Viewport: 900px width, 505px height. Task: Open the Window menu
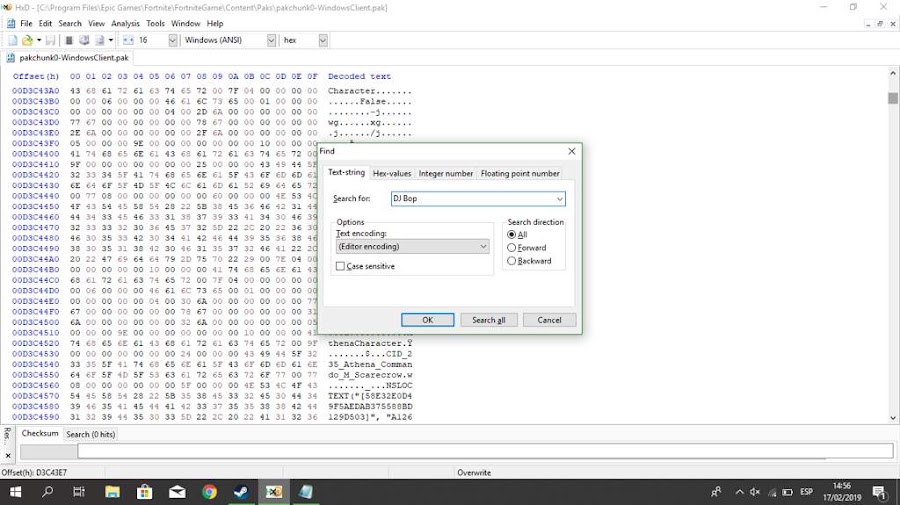click(185, 24)
